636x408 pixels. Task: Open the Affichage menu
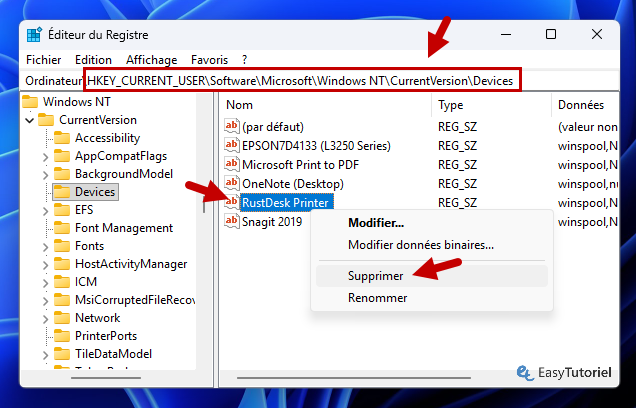[x=151, y=60]
